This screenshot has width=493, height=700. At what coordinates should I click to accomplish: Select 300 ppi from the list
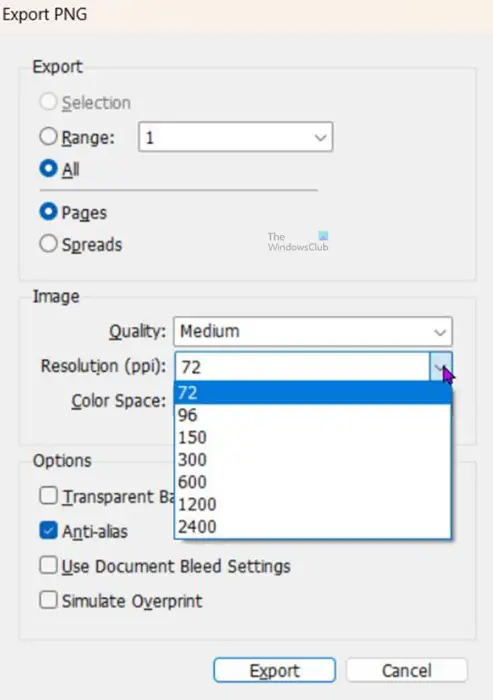pyautogui.click(x=313, y=460)
